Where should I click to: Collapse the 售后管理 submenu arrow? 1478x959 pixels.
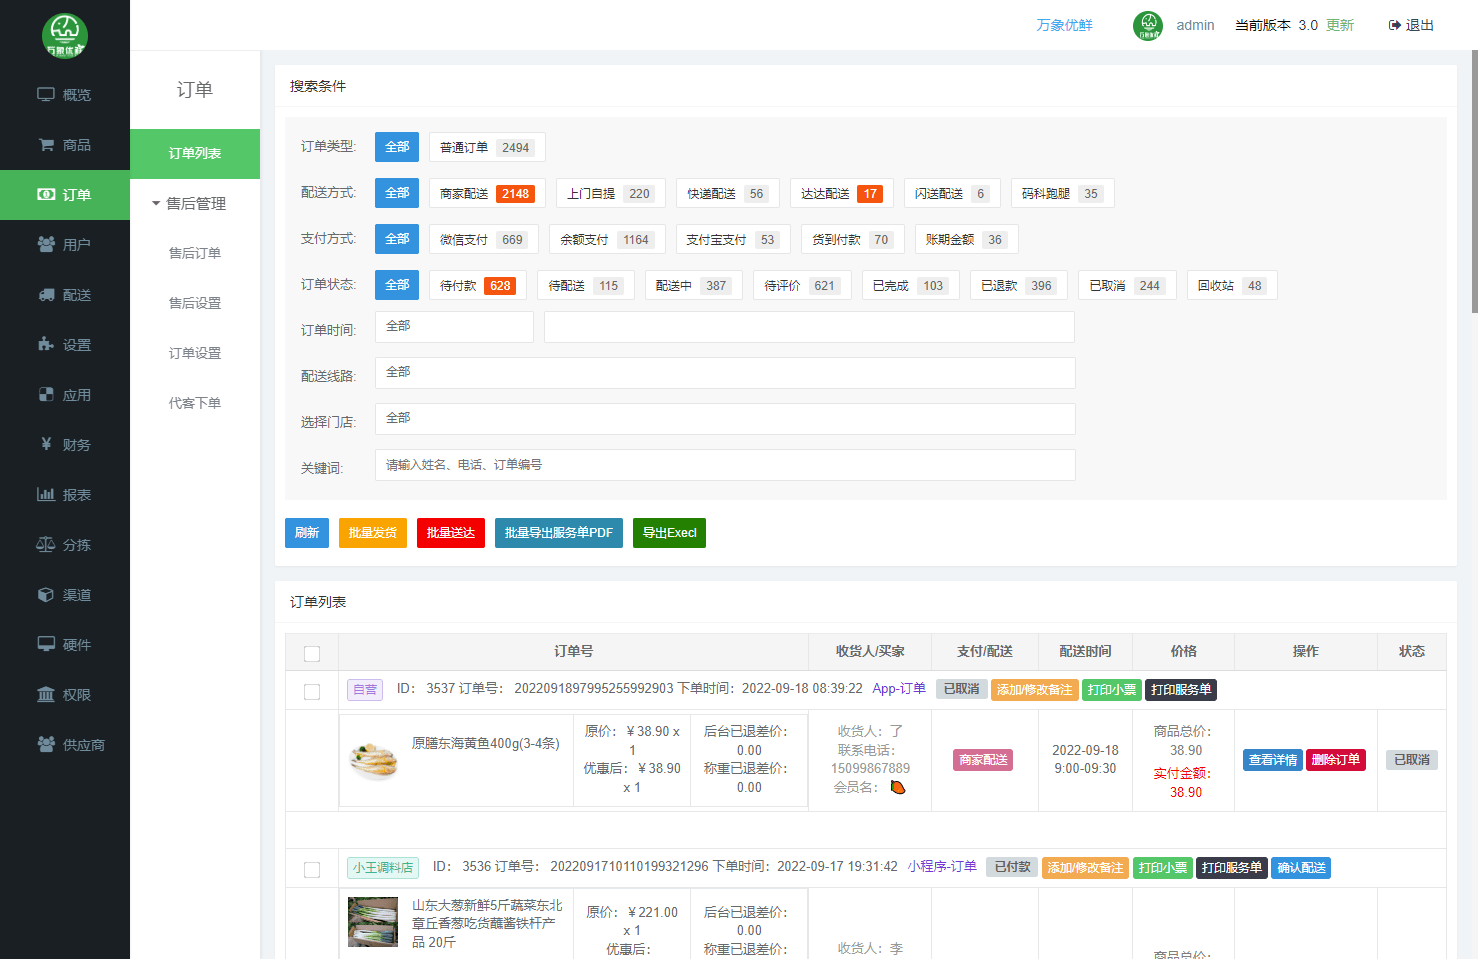(156, 204)
